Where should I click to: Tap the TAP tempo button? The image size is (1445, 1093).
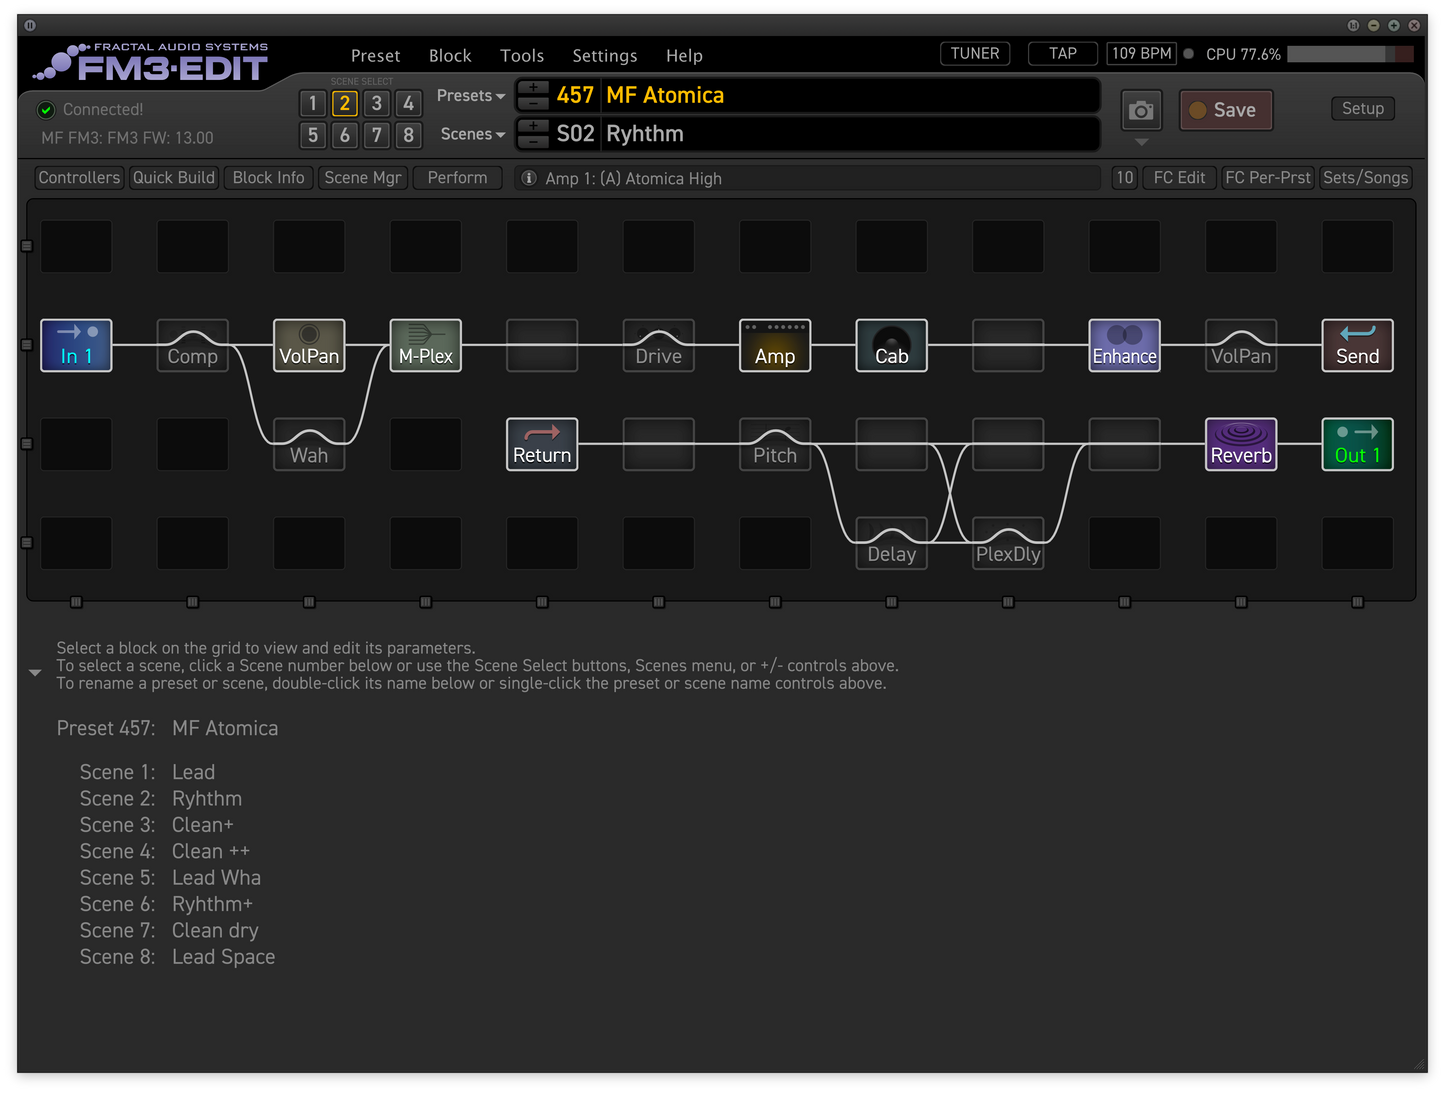coord(1063,54)
